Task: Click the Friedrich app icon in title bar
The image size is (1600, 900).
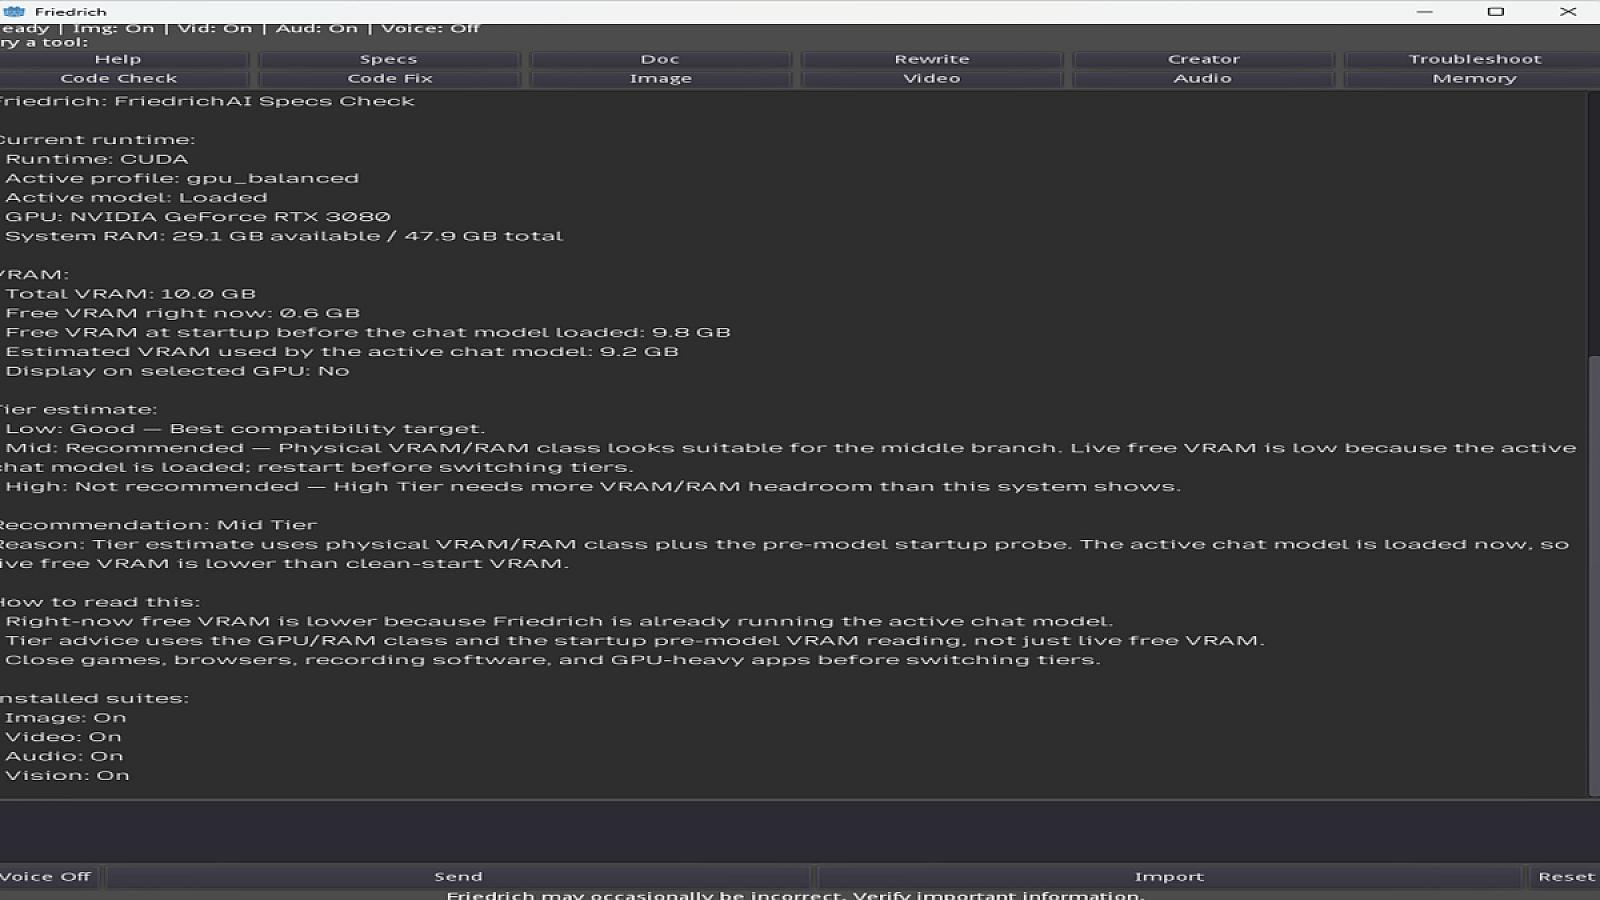Action: [x=14, y=12]
